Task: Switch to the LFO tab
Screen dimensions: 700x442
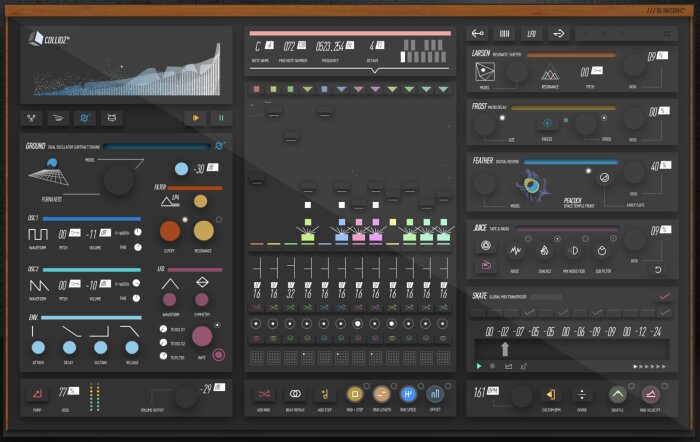Action: pos(531,33)
